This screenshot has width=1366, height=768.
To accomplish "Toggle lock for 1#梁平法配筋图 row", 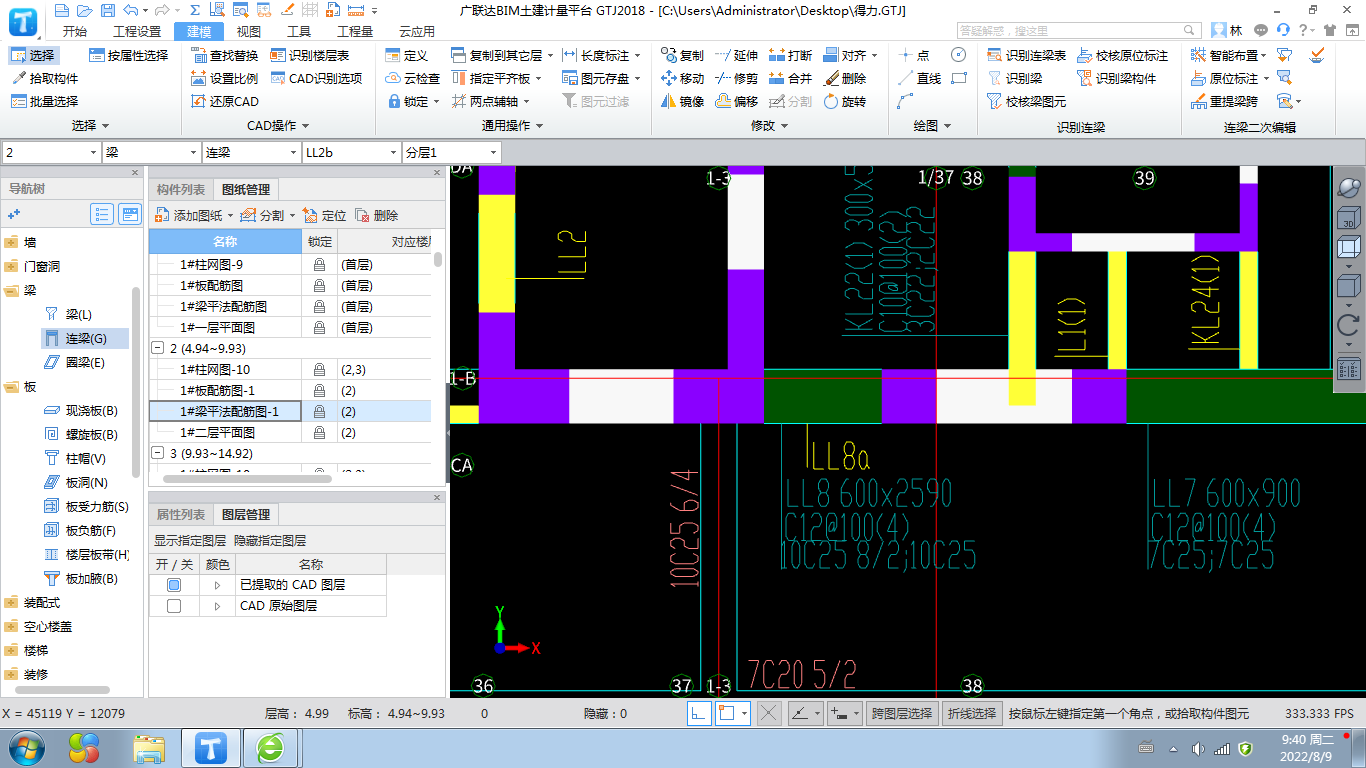I will click(319, 306).
